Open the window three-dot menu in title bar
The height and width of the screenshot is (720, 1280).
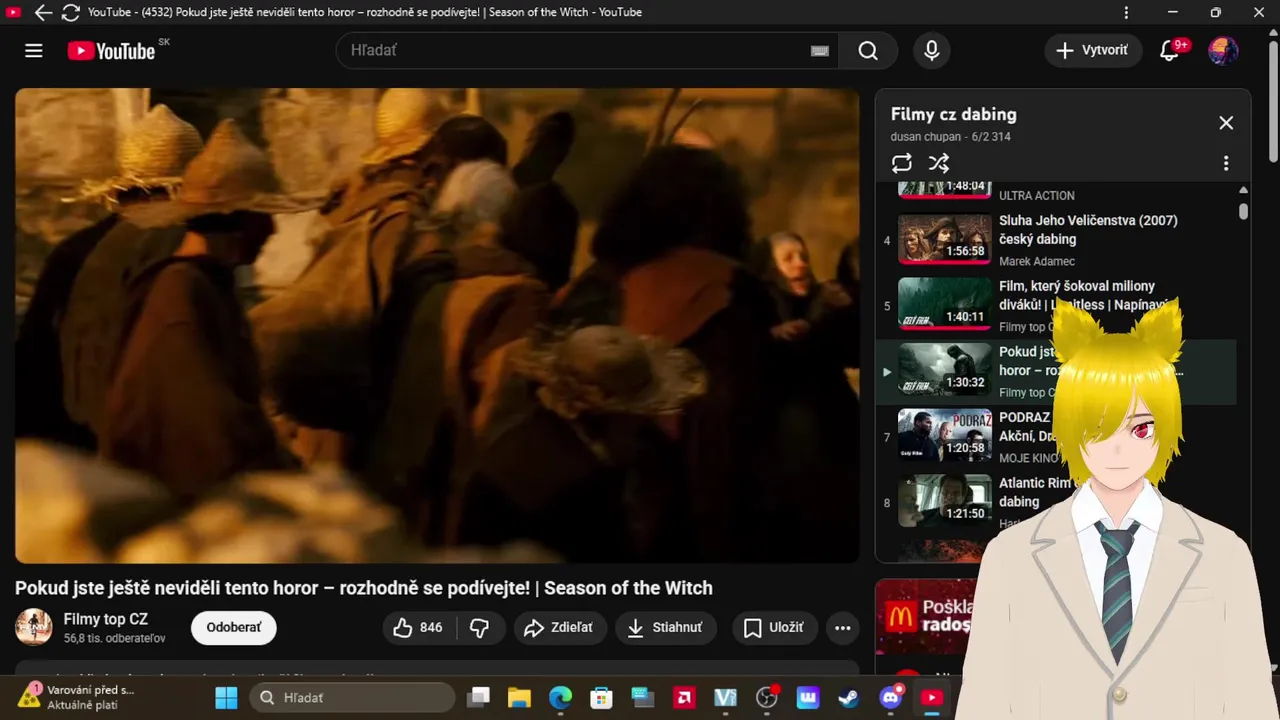(1127, 13)
